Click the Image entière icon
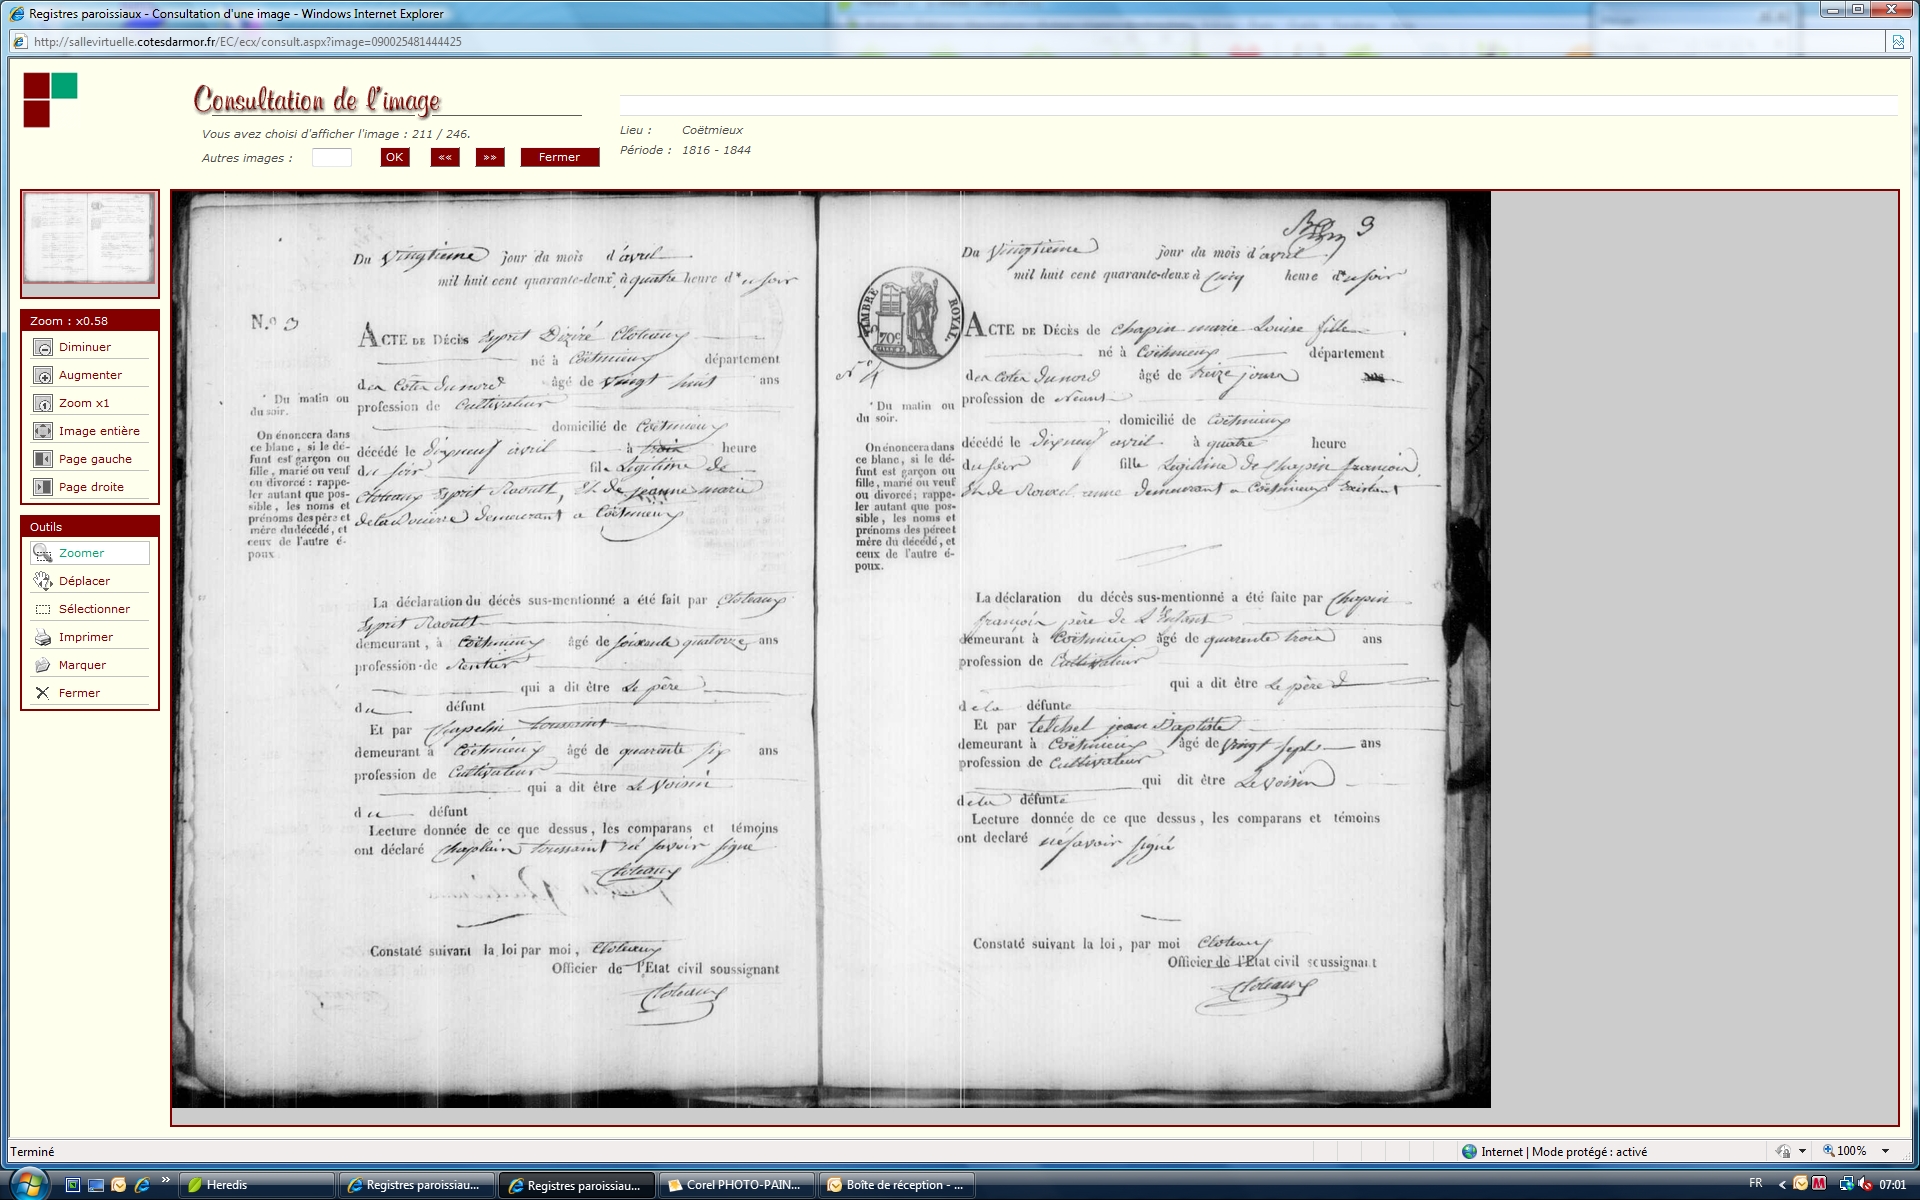The width and height of the screenshot is (1920, 1200). point(43,431)
